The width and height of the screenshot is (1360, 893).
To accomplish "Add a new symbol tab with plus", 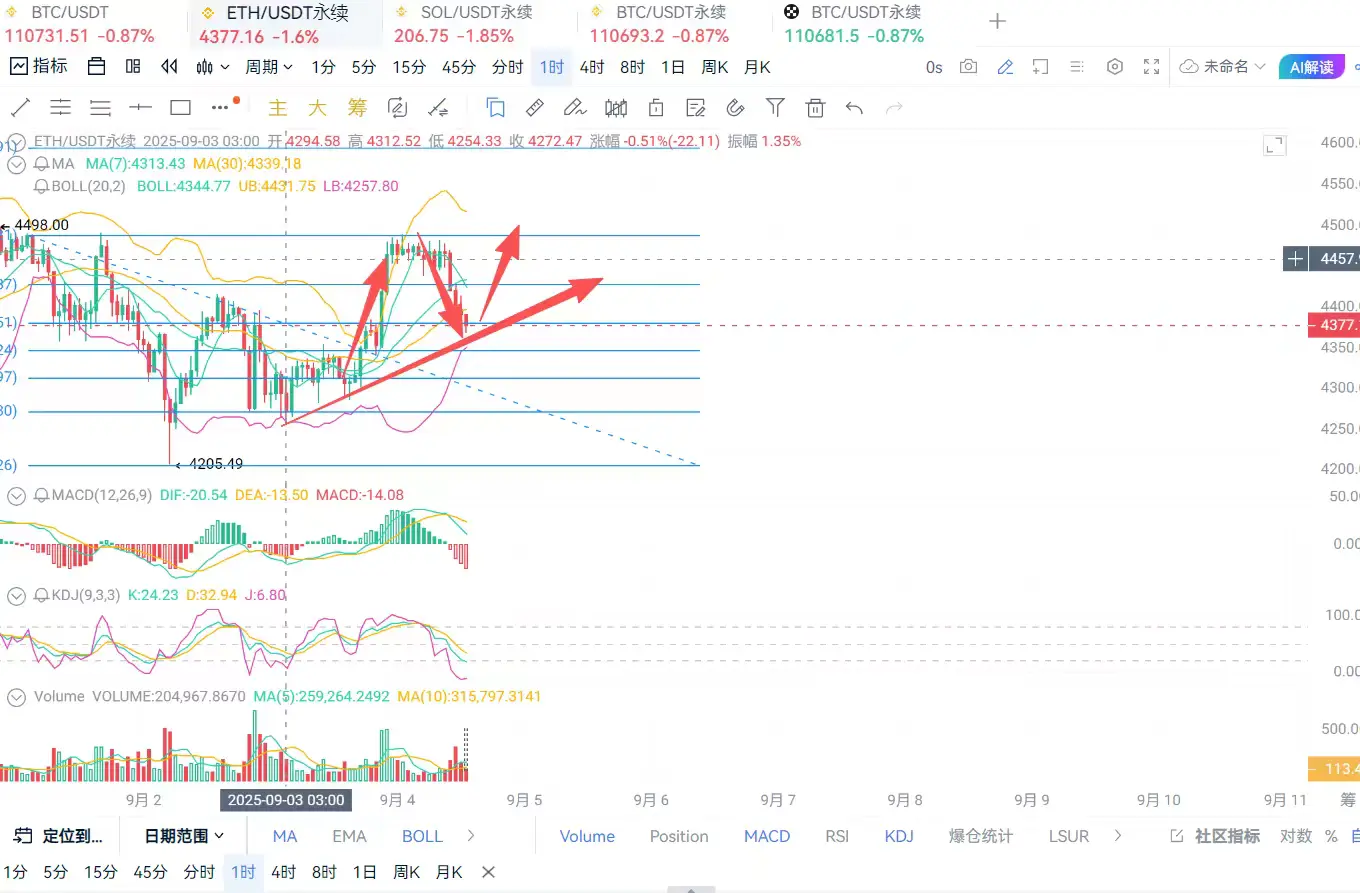I will click(x=997, y=22).
